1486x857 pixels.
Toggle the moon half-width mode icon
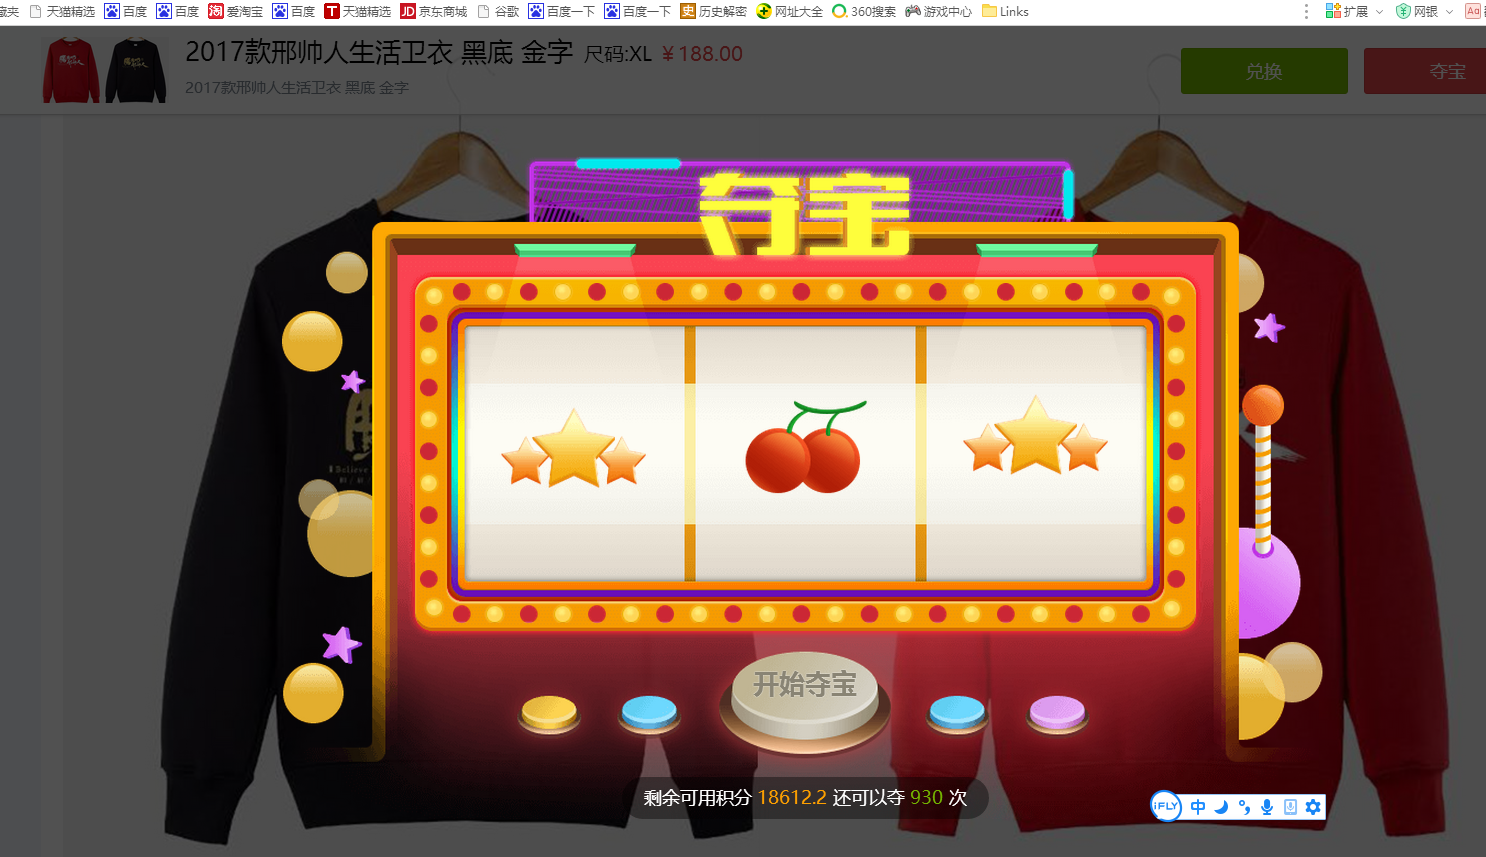(x=1221, y=807)
